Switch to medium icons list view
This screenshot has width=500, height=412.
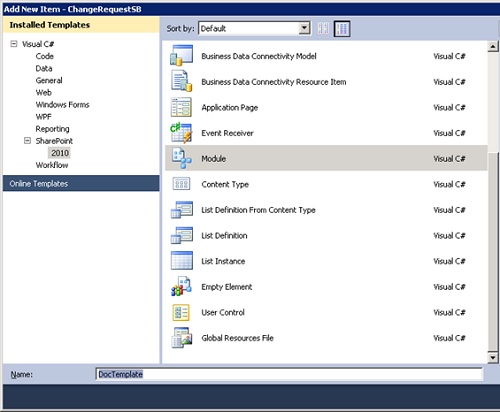(342, 29)
